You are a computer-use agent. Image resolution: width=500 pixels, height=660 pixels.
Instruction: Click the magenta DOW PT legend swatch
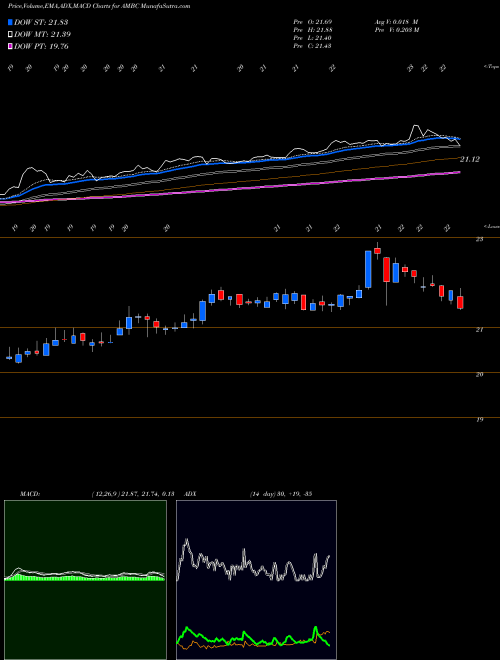[x=10, y=46]
